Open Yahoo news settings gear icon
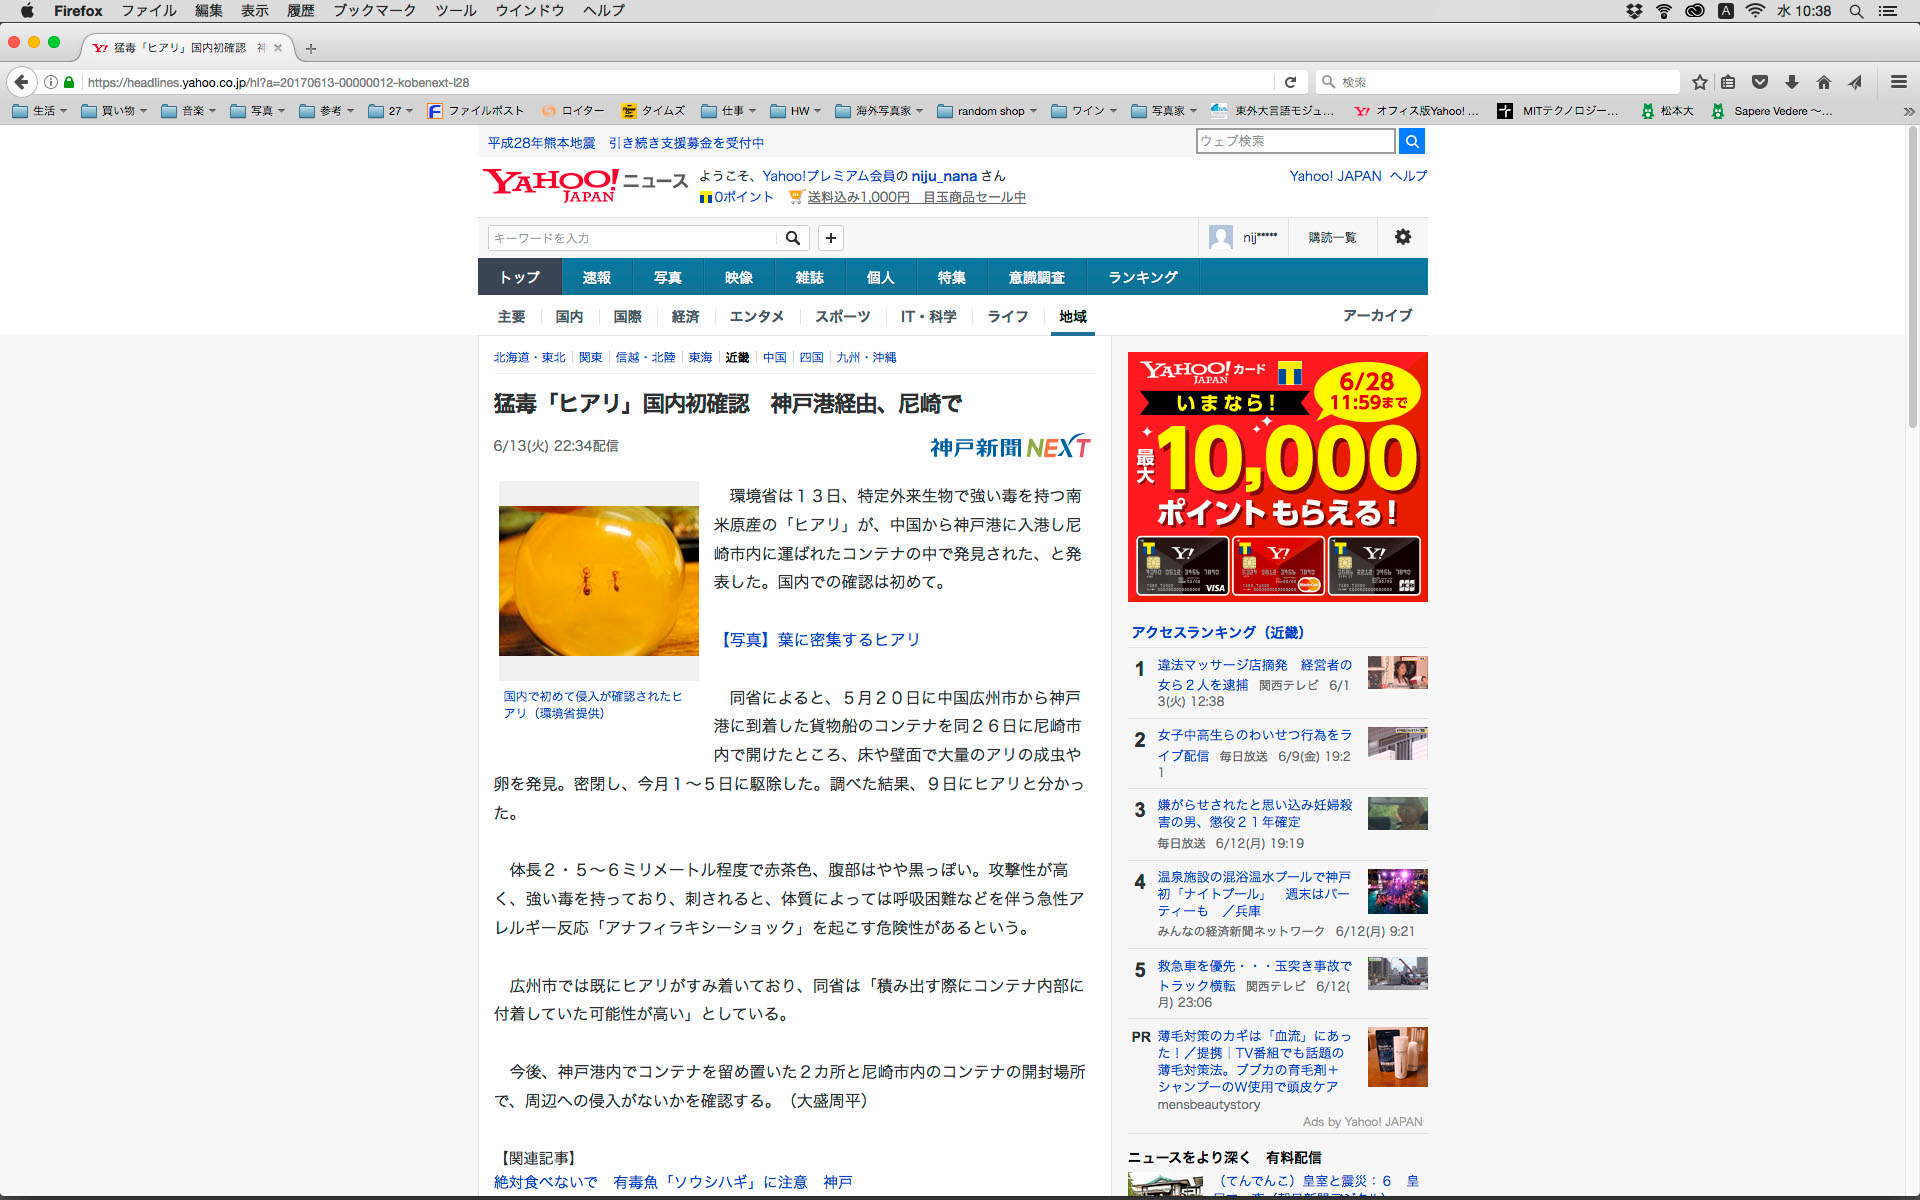 tap(1402, 237)
